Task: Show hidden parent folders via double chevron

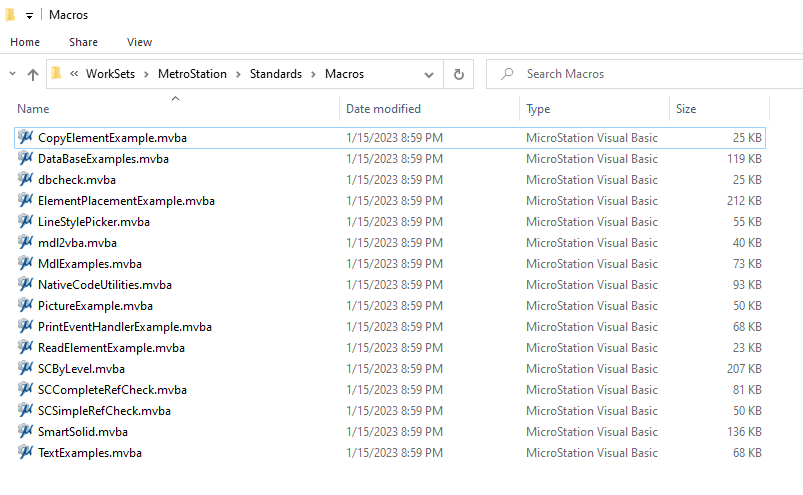Action: [x=74, y=74]
